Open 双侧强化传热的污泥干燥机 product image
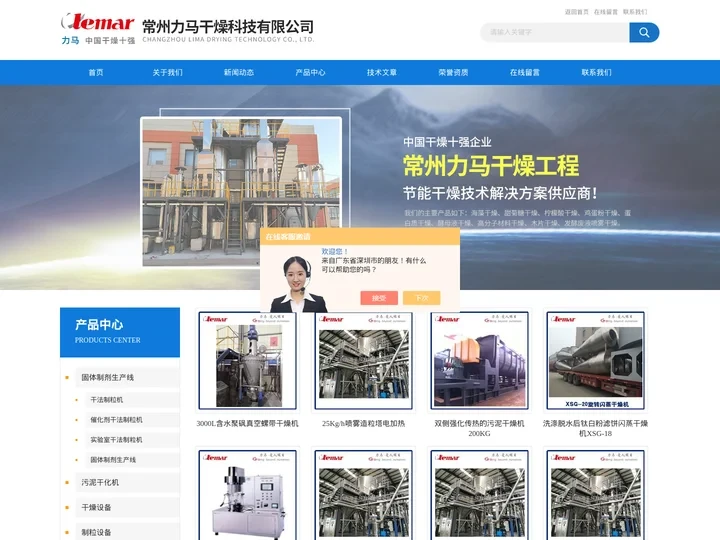The image size is (720, 540). point(479,360)
